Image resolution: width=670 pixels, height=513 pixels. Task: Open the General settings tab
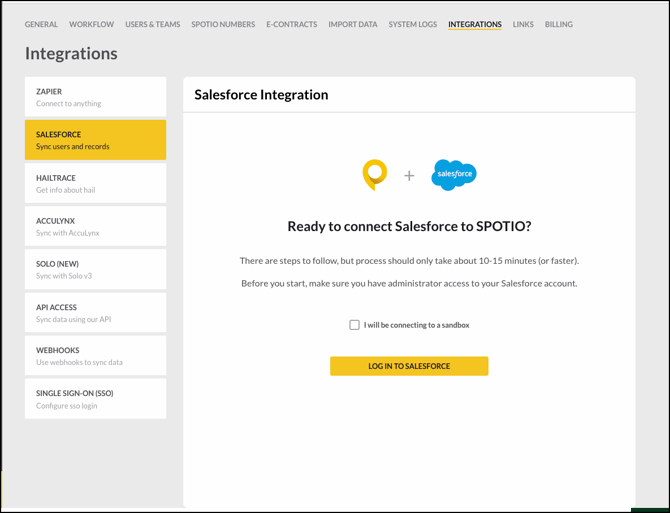[x=41, y=24]
